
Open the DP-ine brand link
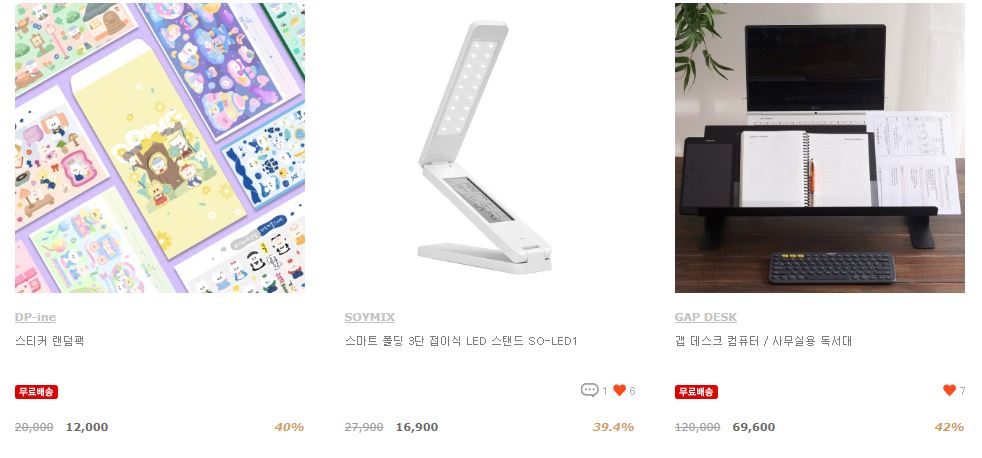click(36, 317)
